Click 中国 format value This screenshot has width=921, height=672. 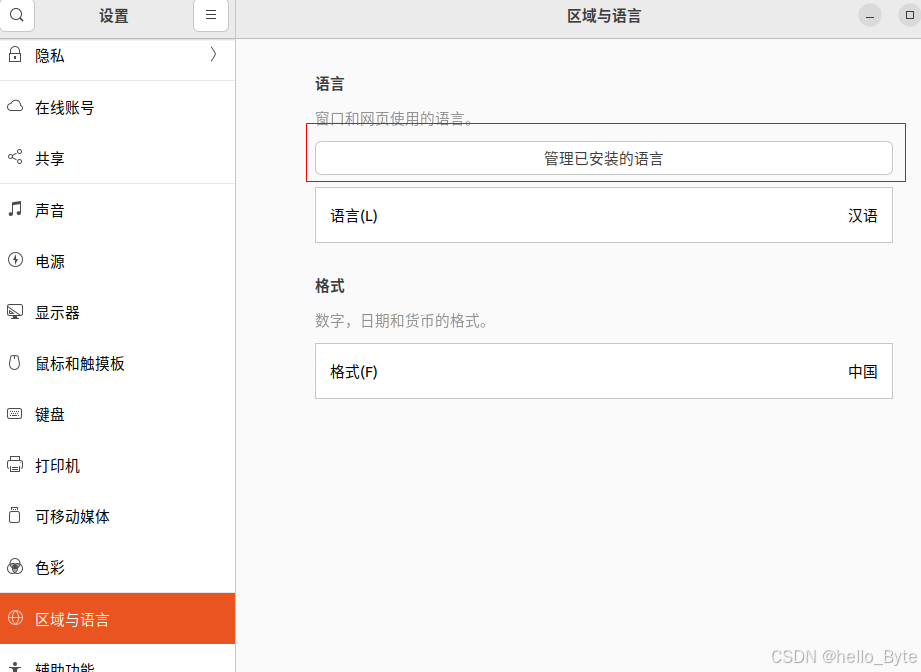coord(862,372)
